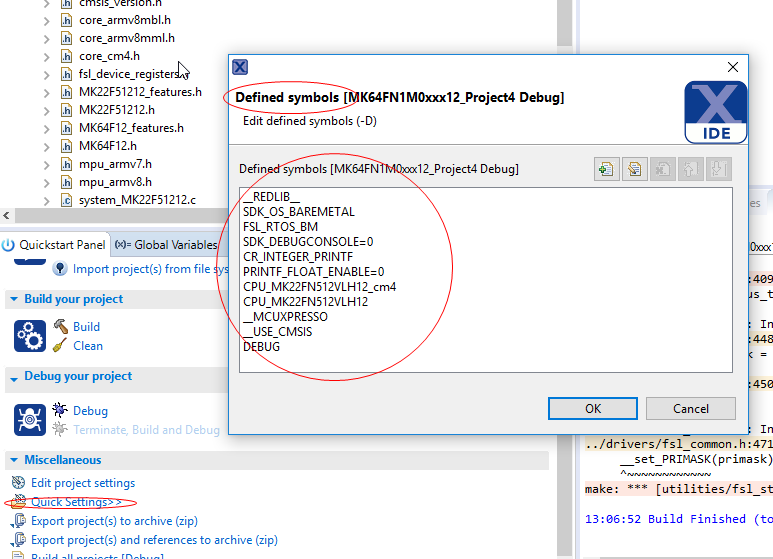Expand the mpu_armv8.h tree node
This screenshot has height=559, width=773.
(46, 183)
